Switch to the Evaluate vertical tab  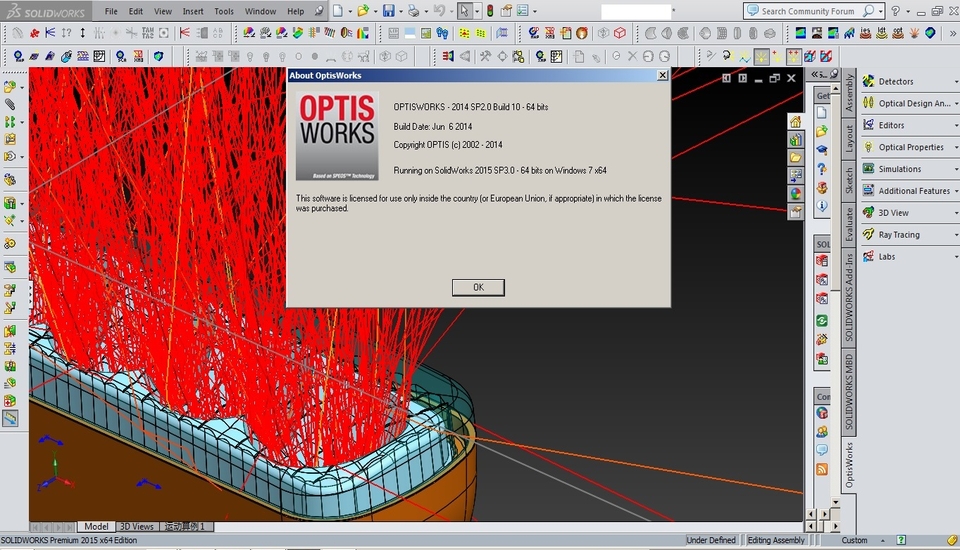849,224
